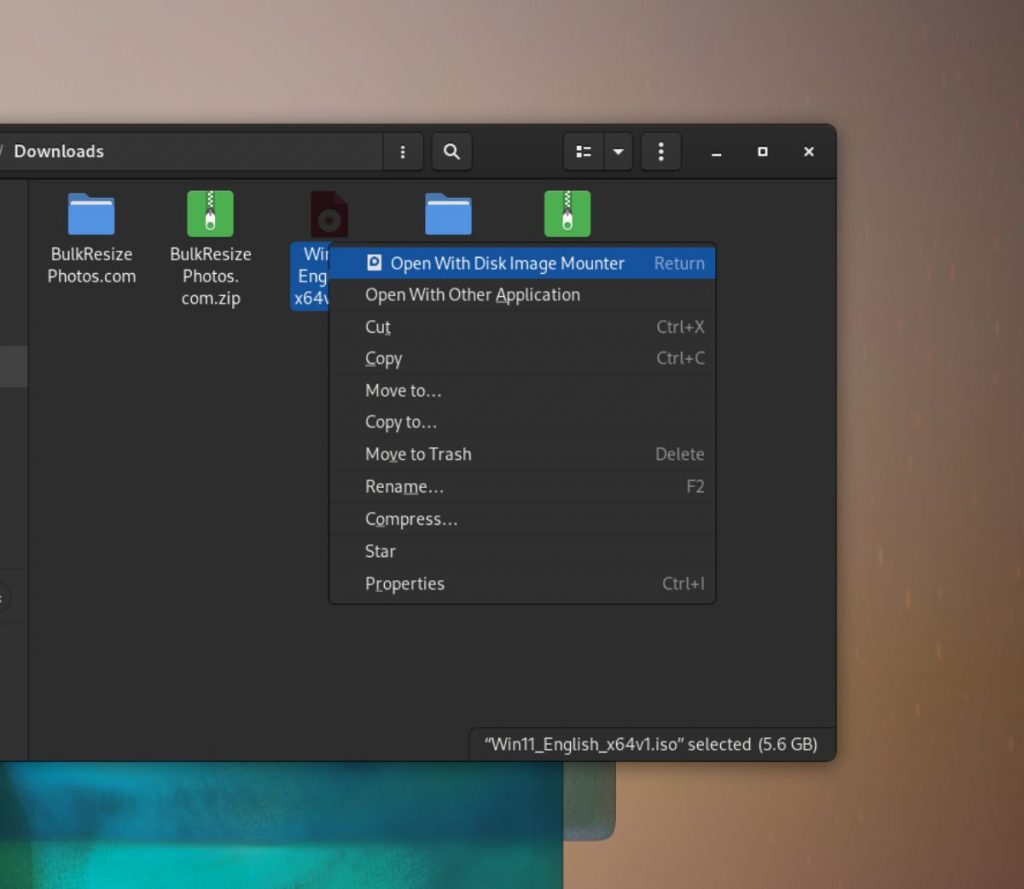
Task: Click the Disk Image Mounter icon in the menu
Action: coord(374,263)
